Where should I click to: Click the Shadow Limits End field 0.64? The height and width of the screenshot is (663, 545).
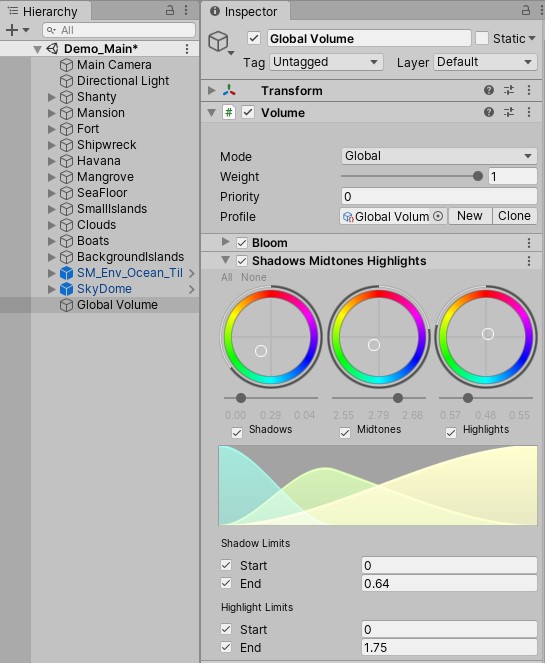click(449, 584)
